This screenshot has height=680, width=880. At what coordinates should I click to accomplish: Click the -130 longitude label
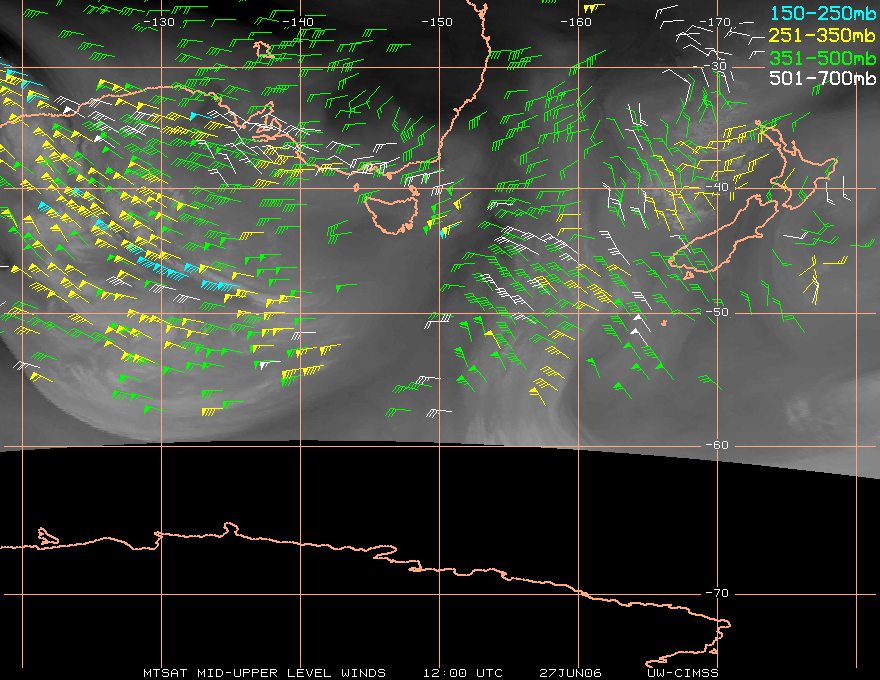(x=159, y=21)
